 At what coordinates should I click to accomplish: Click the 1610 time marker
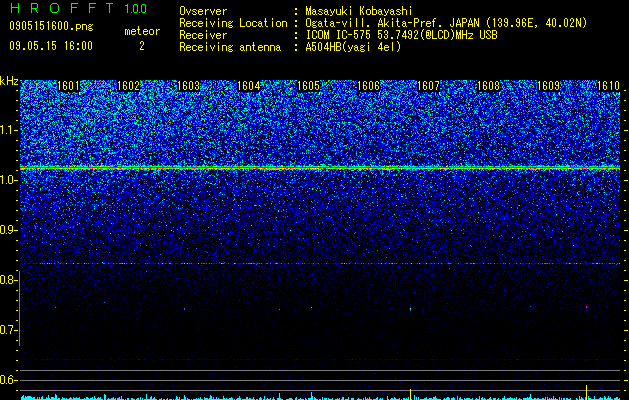point(609,86)
